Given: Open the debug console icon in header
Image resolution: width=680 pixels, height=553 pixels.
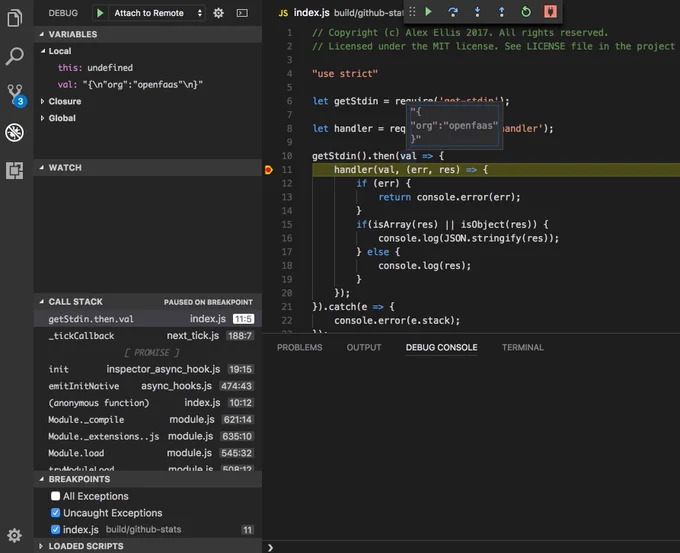Looking at the screenshot, I should pos(242,13).
